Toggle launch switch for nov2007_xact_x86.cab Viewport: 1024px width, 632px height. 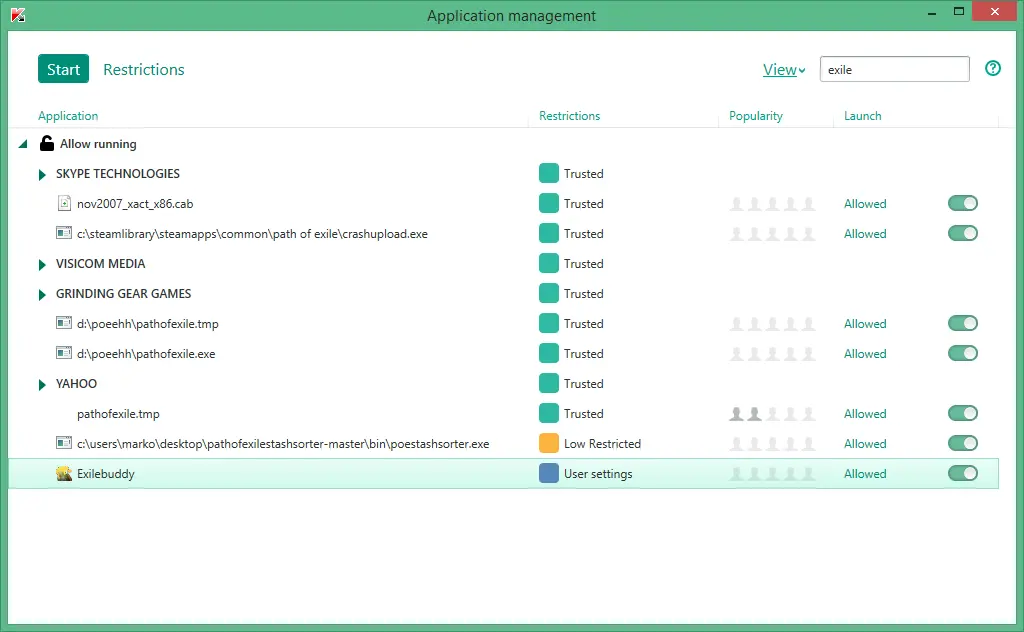pyautogui.click(x=963, y=203)
